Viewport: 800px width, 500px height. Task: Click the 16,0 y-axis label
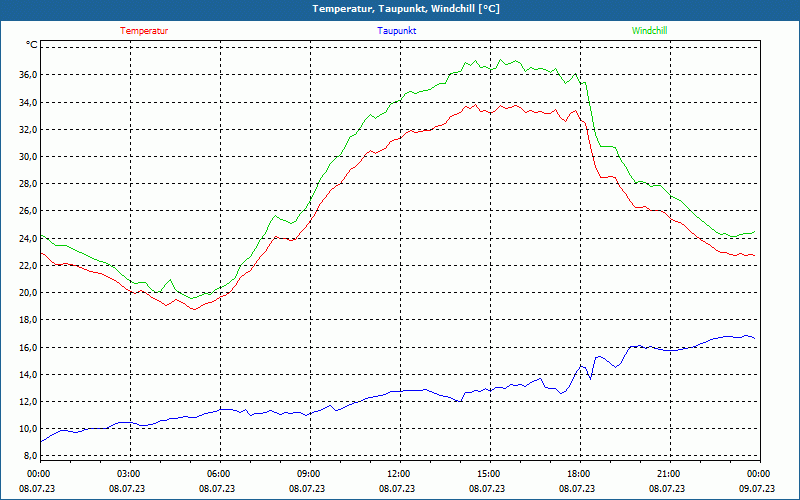point(28,347)
